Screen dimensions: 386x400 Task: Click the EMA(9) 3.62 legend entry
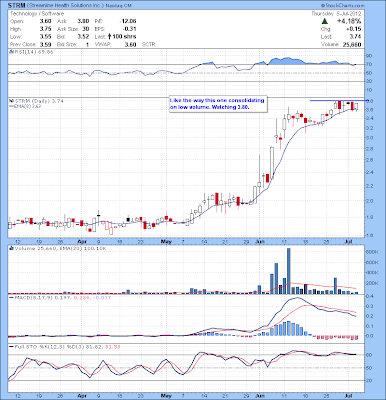pos(26,105)
